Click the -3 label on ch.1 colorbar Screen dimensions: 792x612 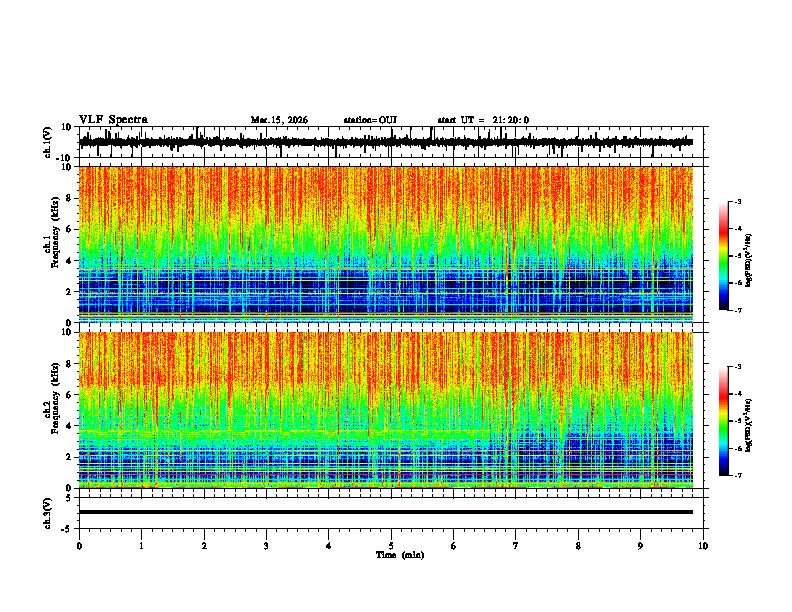tap(737, 201)
